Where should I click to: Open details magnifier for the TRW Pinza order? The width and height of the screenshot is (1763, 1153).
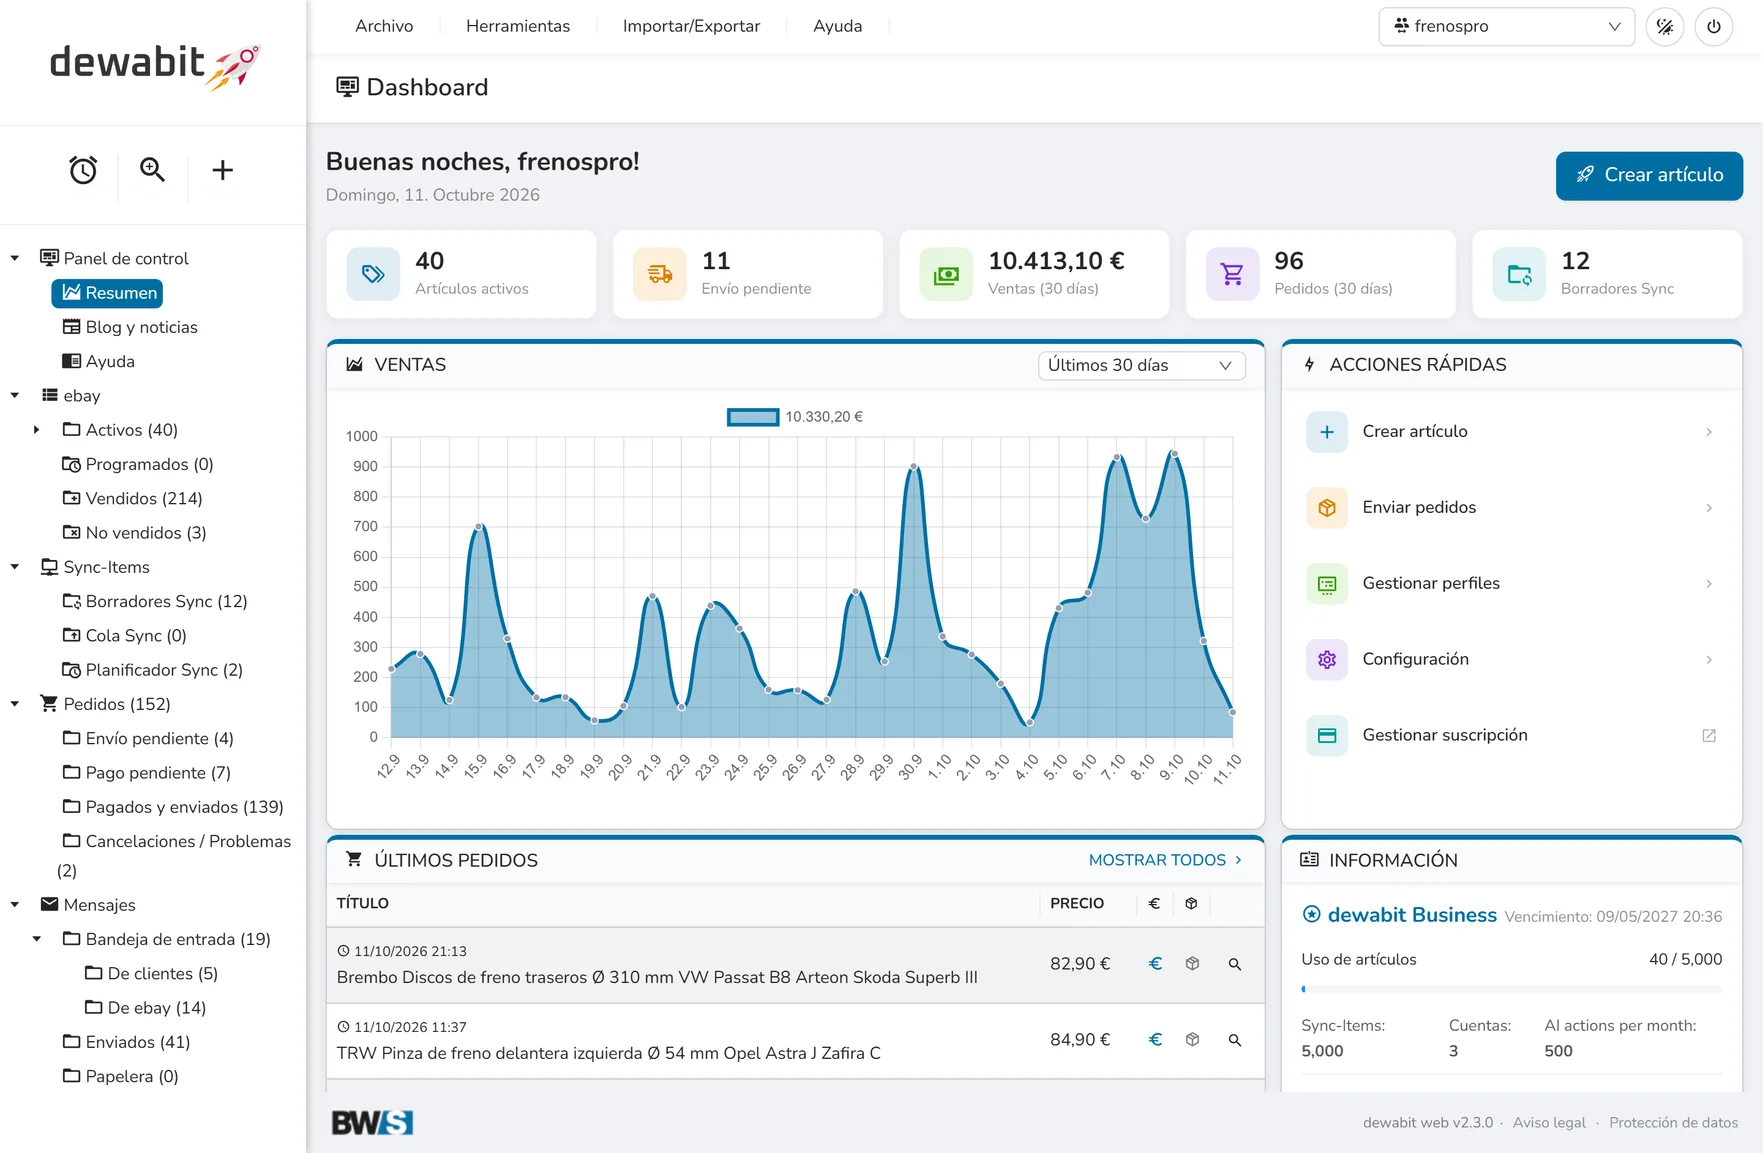point(1235,1040)
